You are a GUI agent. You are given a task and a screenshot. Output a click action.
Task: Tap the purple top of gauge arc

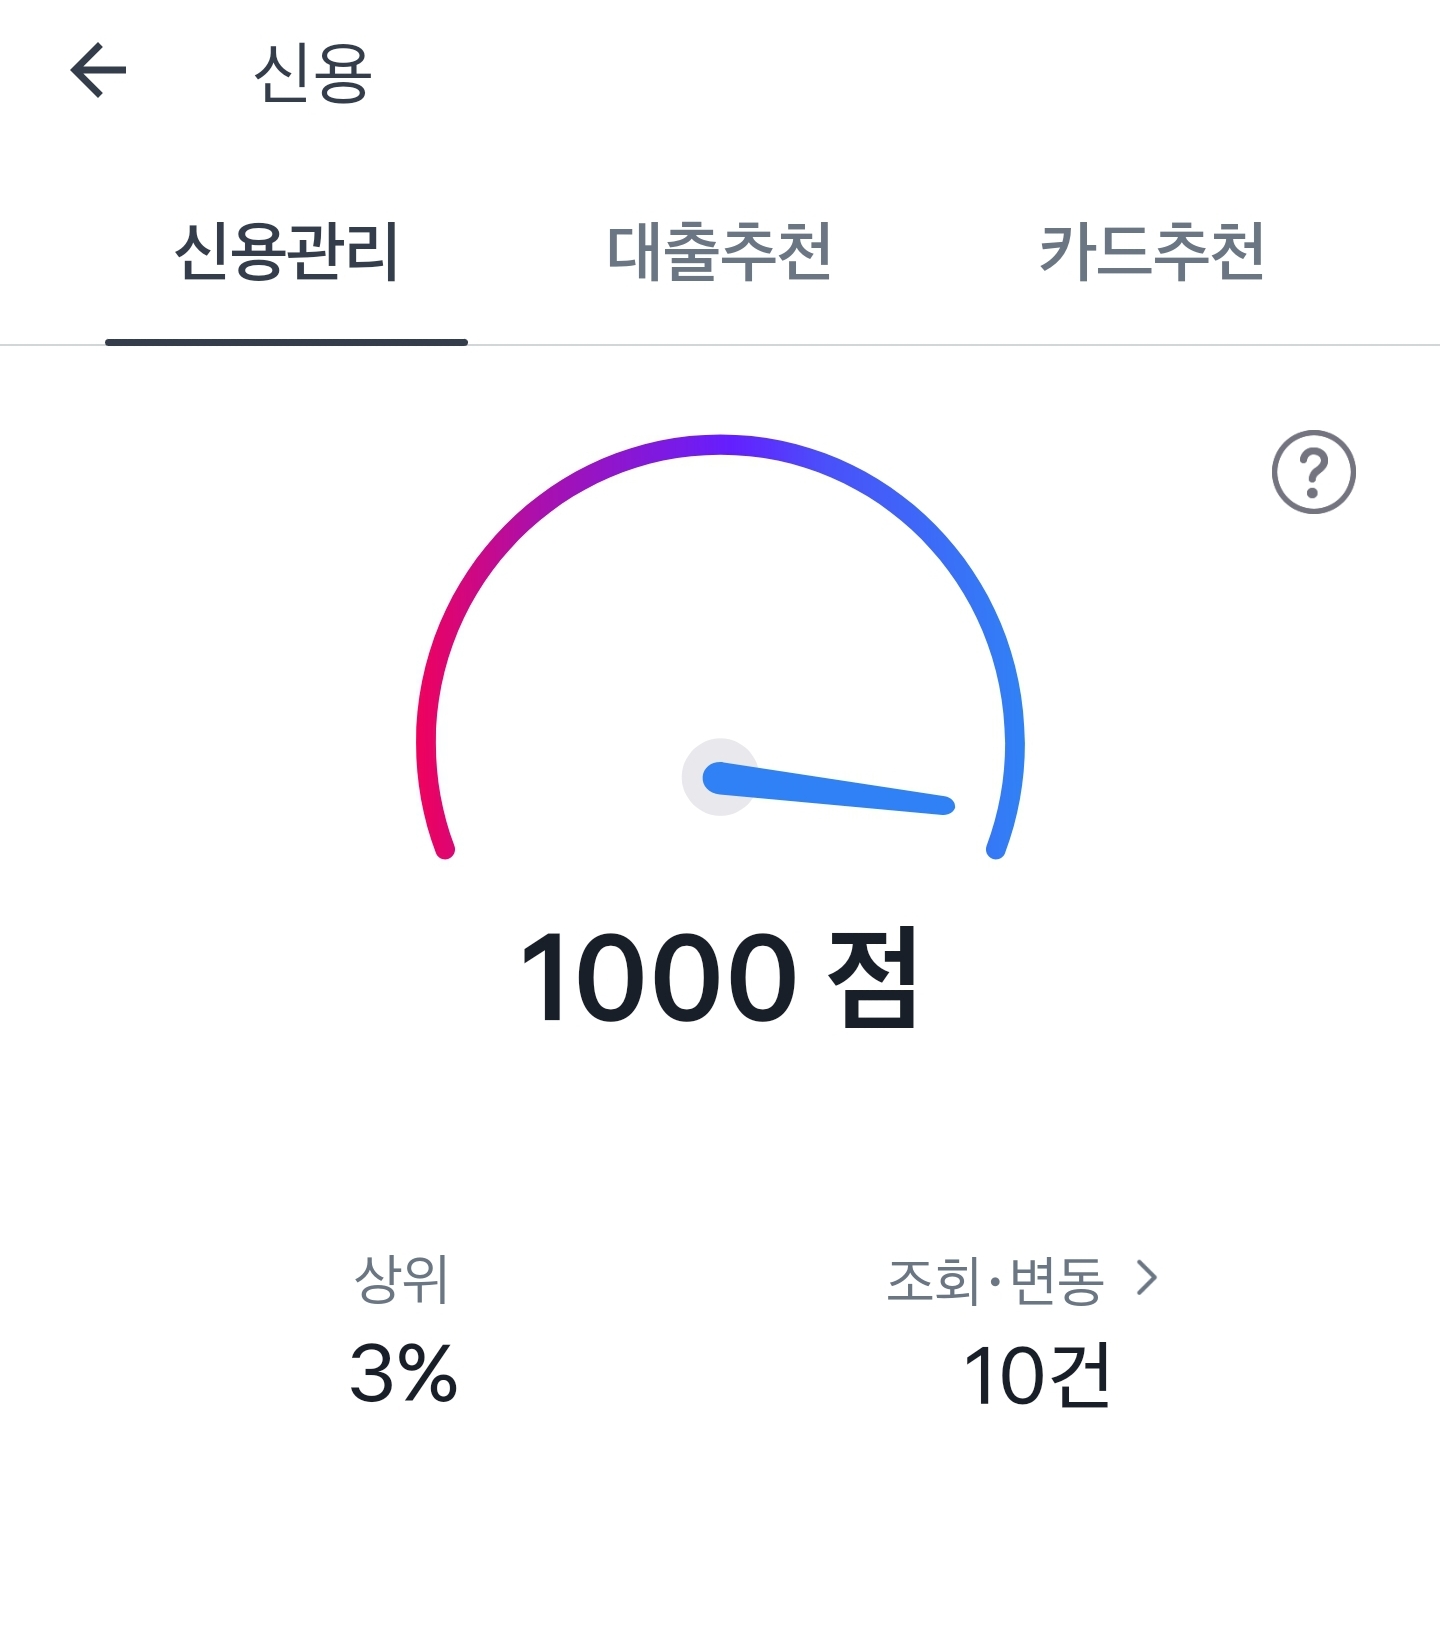click(x=720, y=445)
